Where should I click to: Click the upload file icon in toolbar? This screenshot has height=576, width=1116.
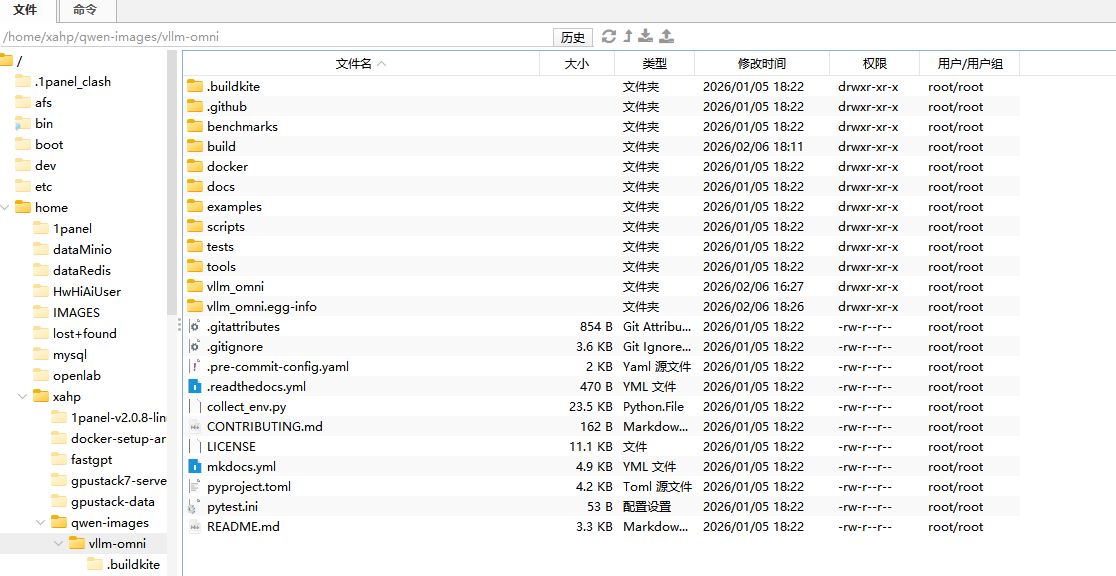pos(666,36)
